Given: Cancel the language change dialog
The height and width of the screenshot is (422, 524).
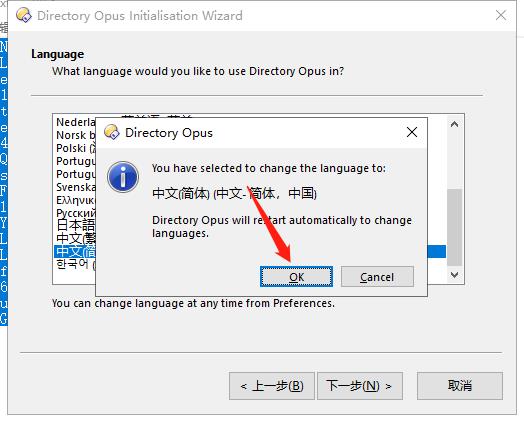Looking at the screenshot, I should tap(377, 277).
